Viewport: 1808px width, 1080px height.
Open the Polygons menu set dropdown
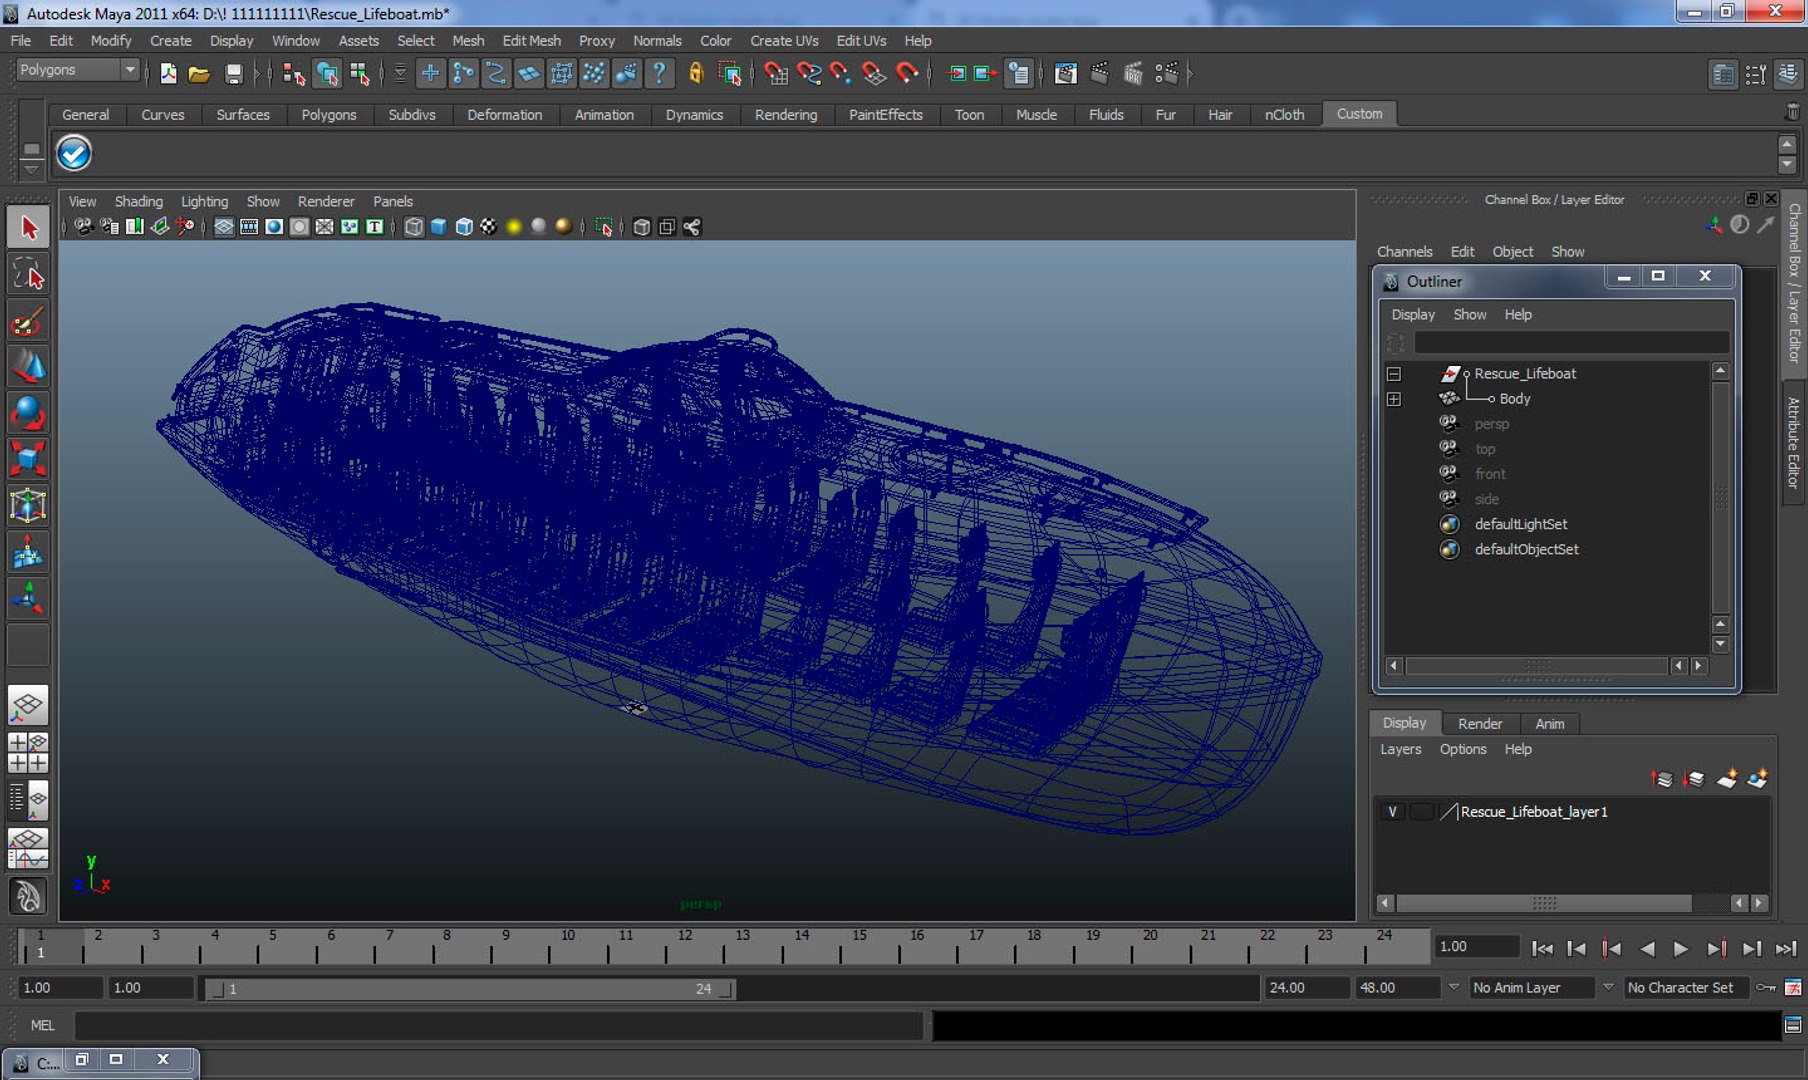78,70
